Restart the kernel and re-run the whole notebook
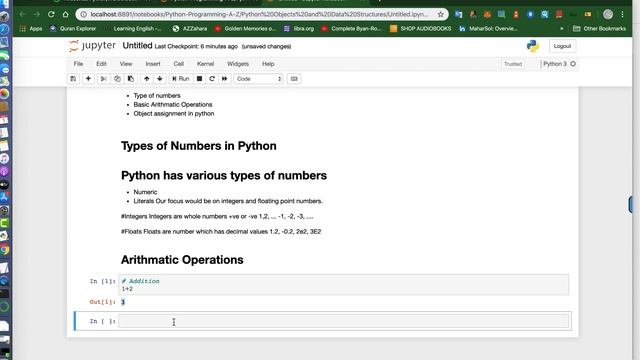The width and height of the screenshot is (640, 360). coord(224,79)
